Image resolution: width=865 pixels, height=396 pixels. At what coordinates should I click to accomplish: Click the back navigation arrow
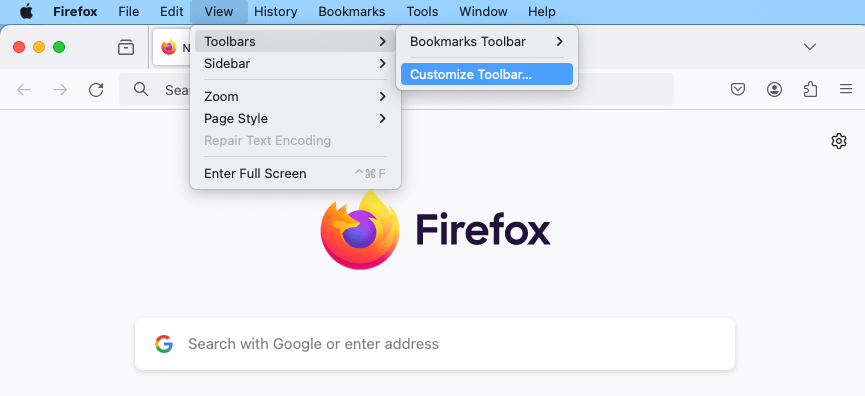coord(24,90)
